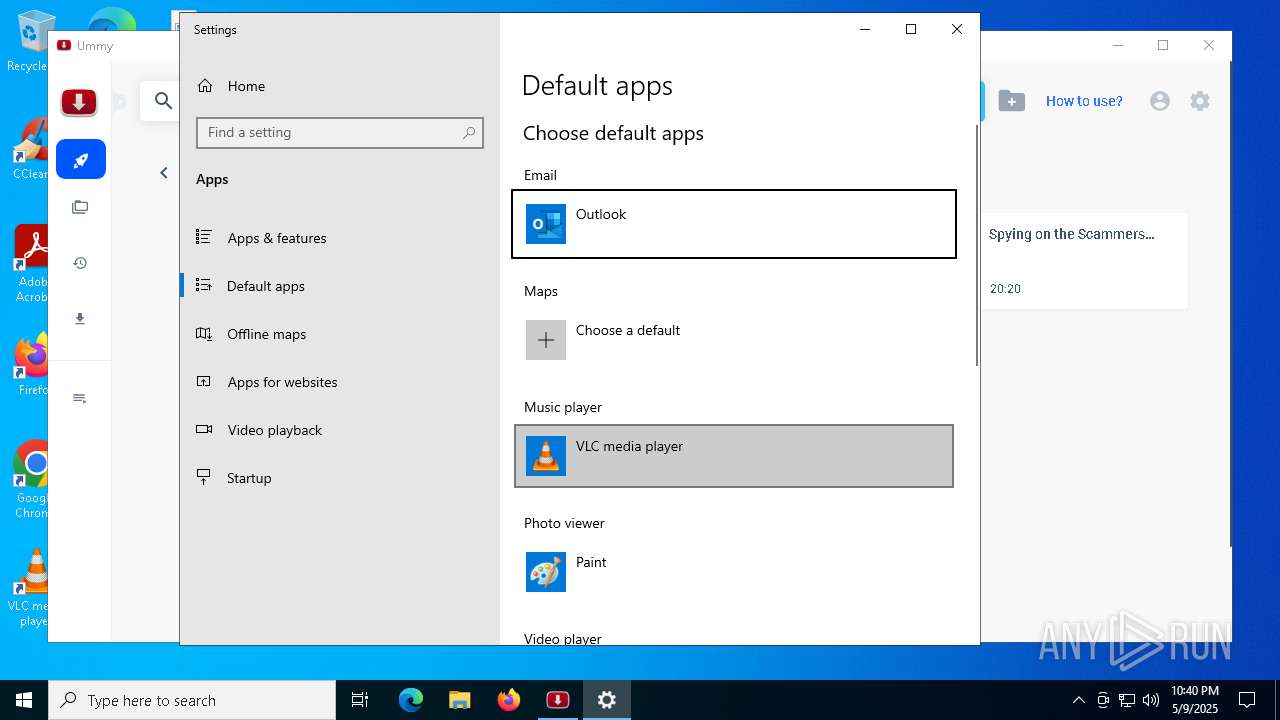Open Firefox from taskbar
Image resolution: width=1280 pixels, height=720 pixels.
(509, 700)
